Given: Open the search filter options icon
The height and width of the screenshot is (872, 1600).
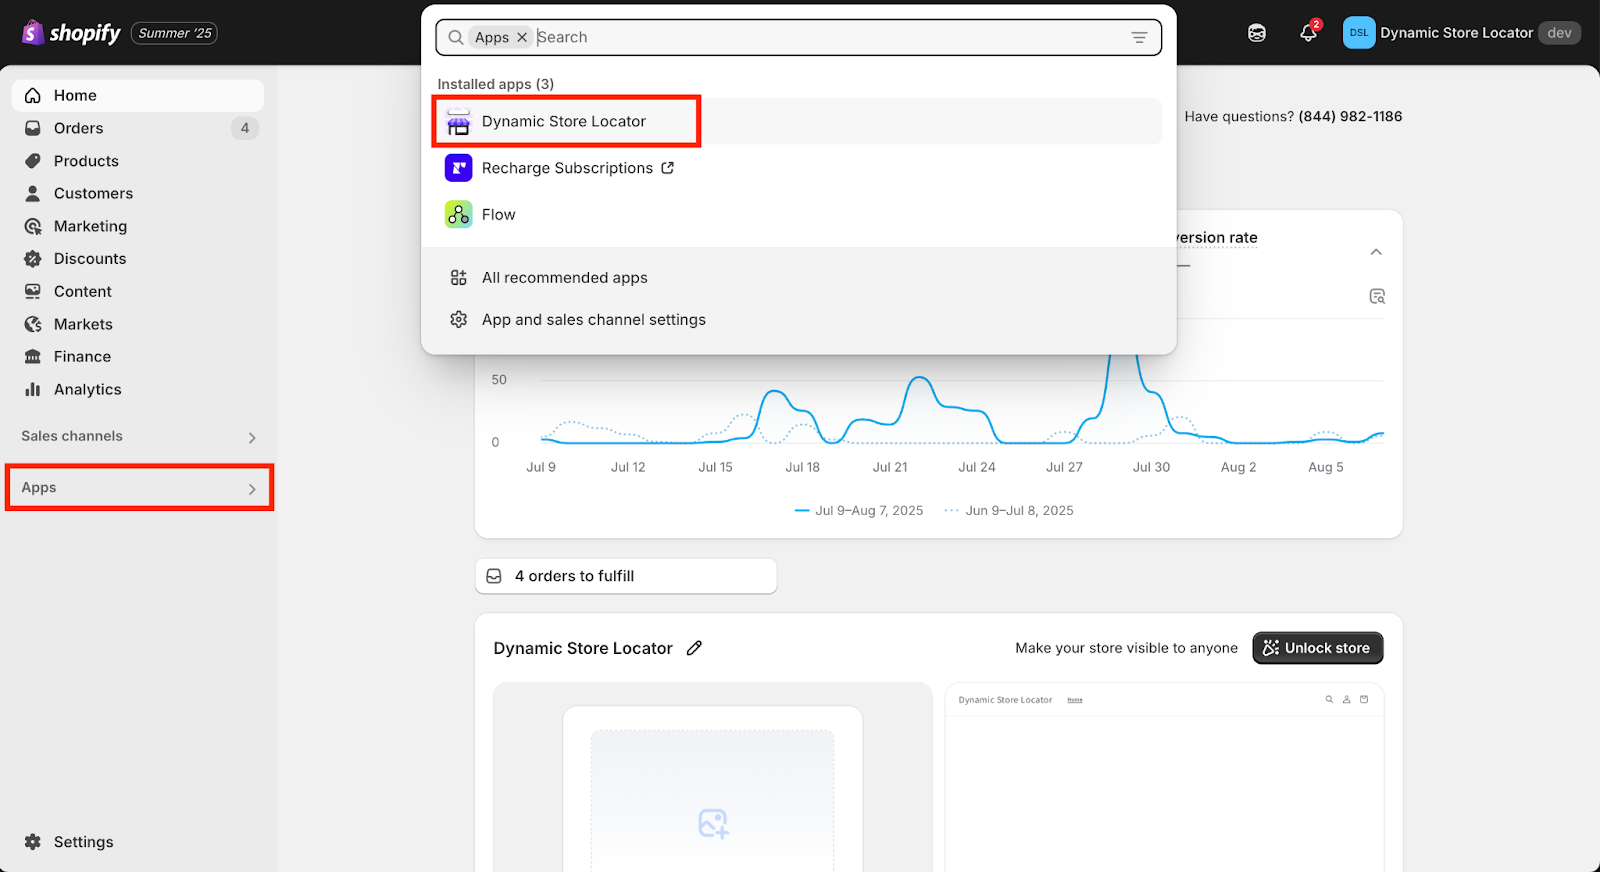Looking at the screenshot, I should 1139,37.
